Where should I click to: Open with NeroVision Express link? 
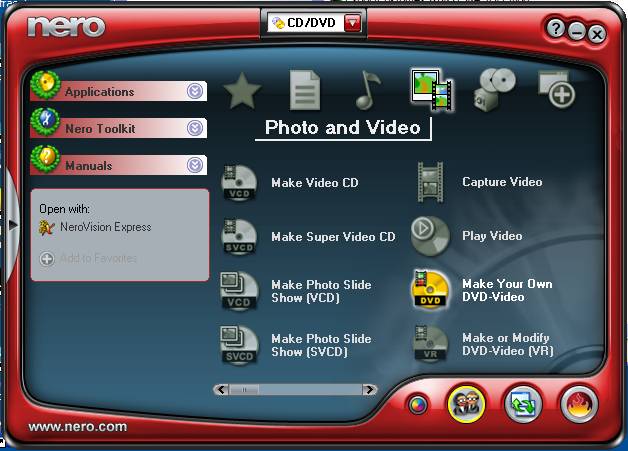pyautogui.click(x=106, y=227)
